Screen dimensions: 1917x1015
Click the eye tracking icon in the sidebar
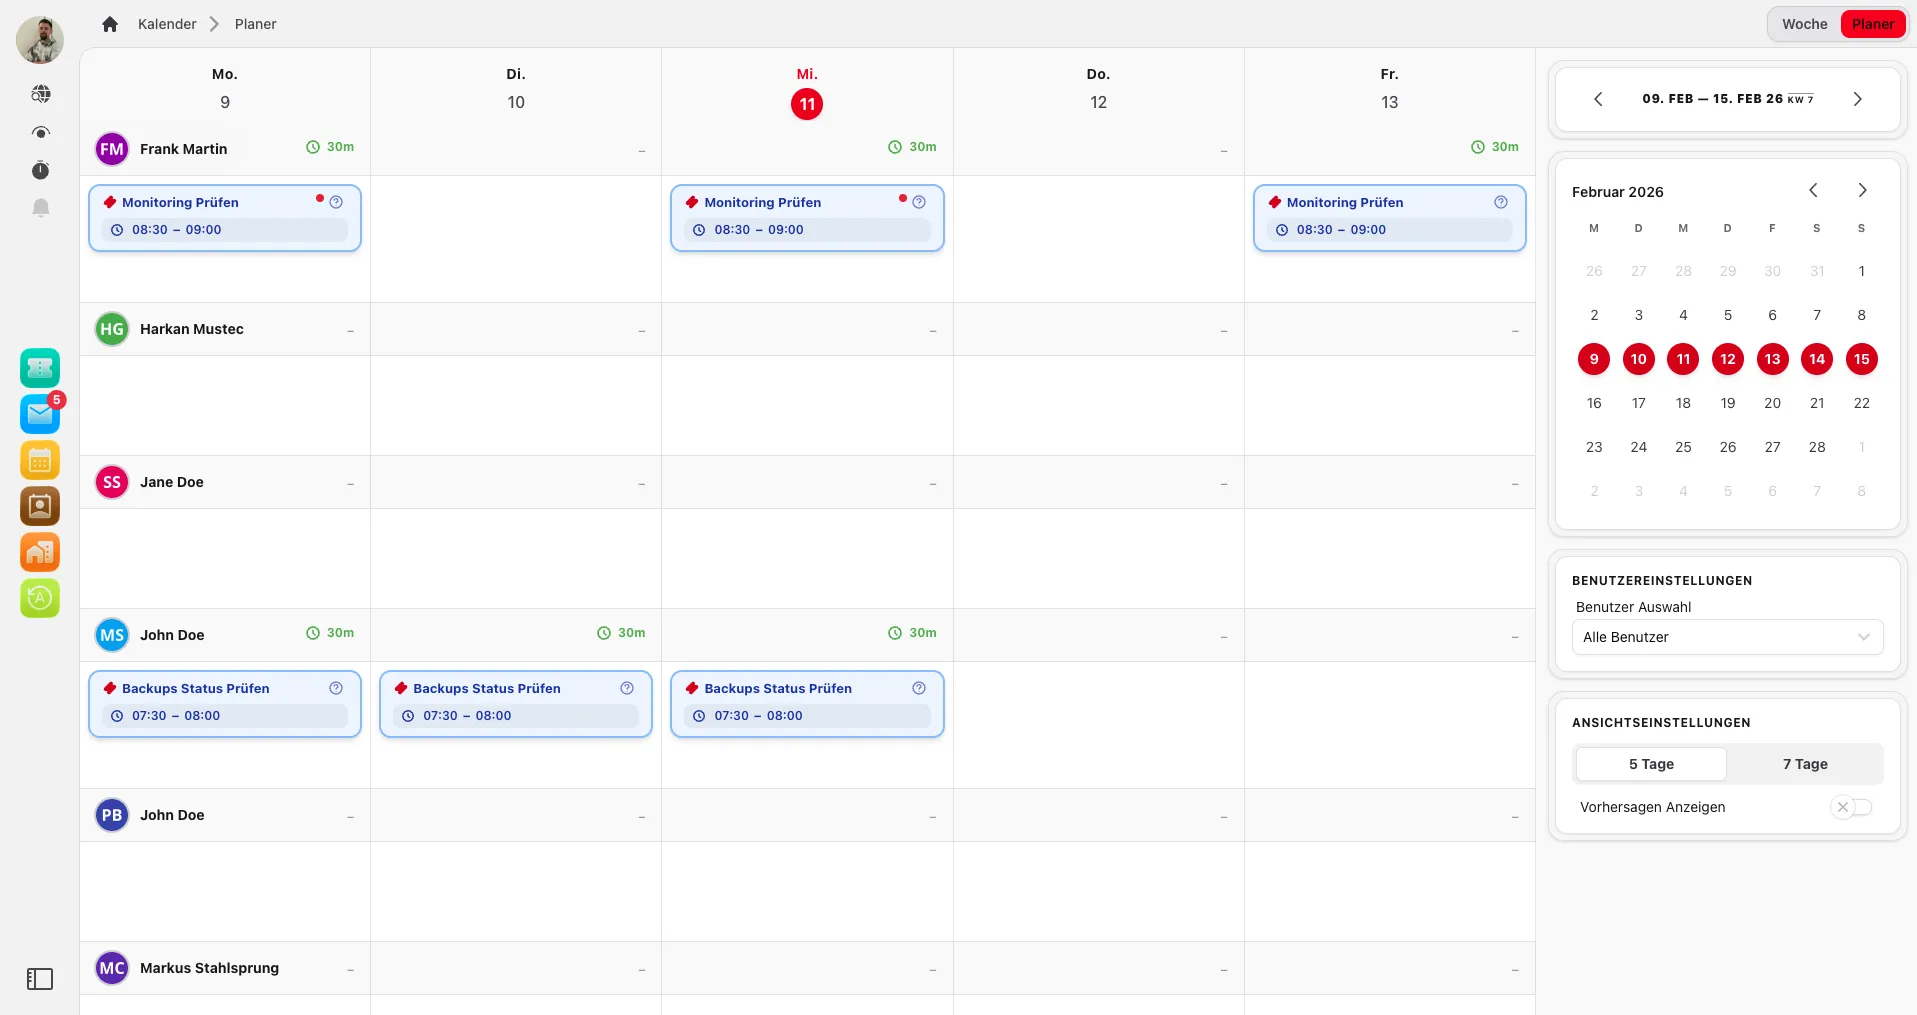(x=40, y=132)
